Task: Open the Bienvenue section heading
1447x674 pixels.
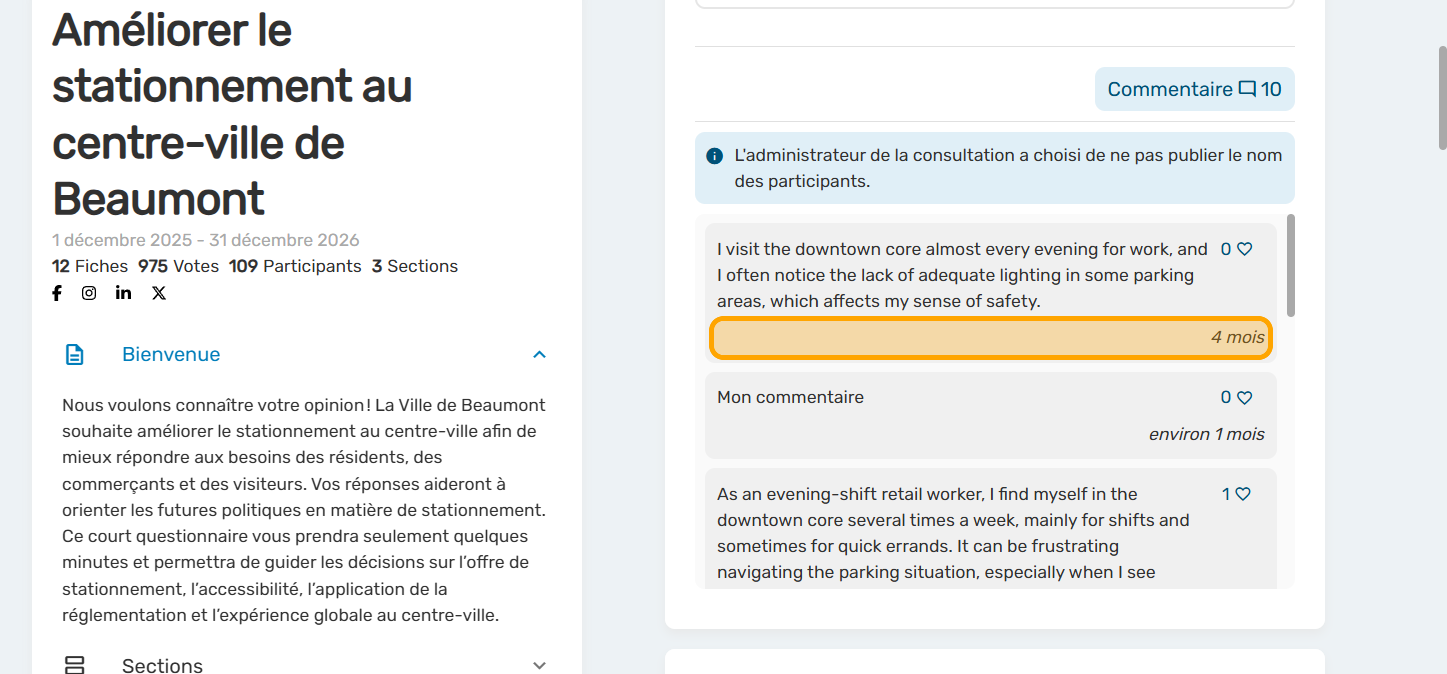Action: 171,355
